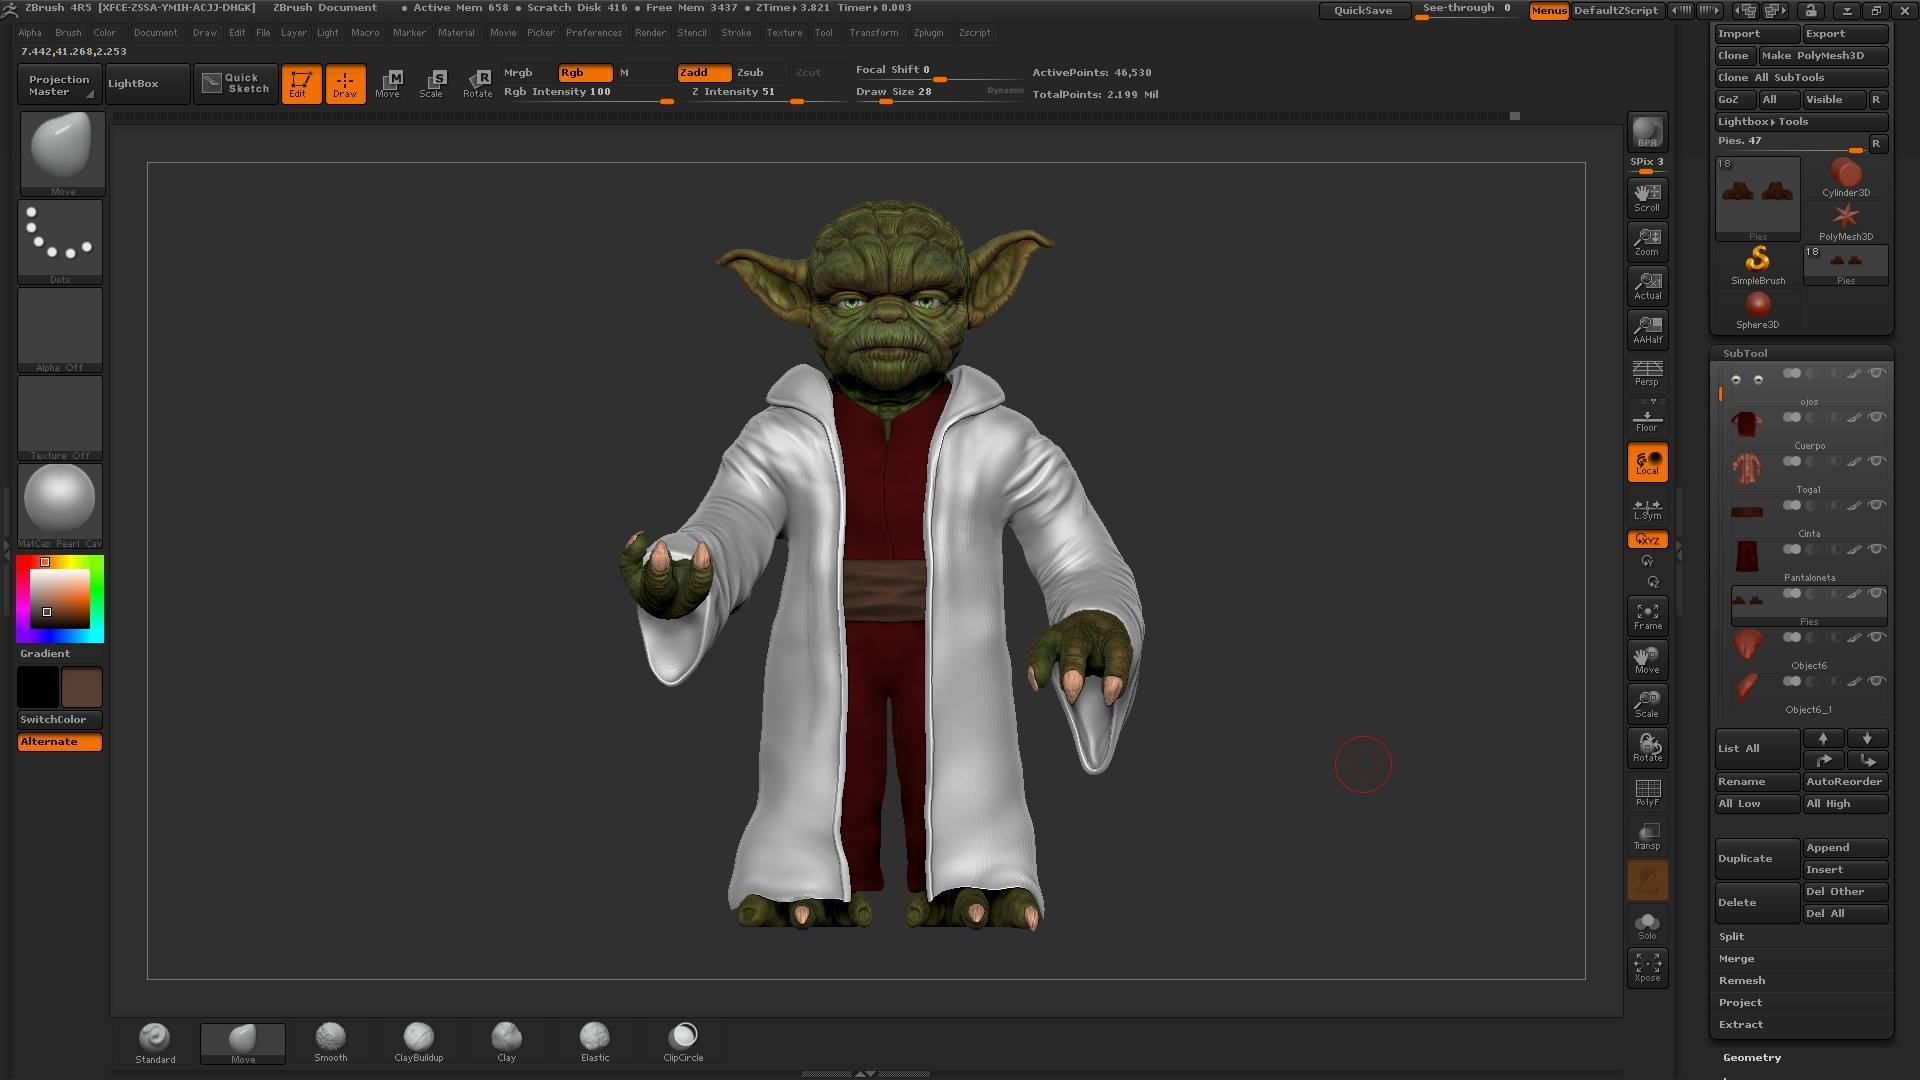
Task: Expand the Extract section
Action: tap(1740, 1024)
